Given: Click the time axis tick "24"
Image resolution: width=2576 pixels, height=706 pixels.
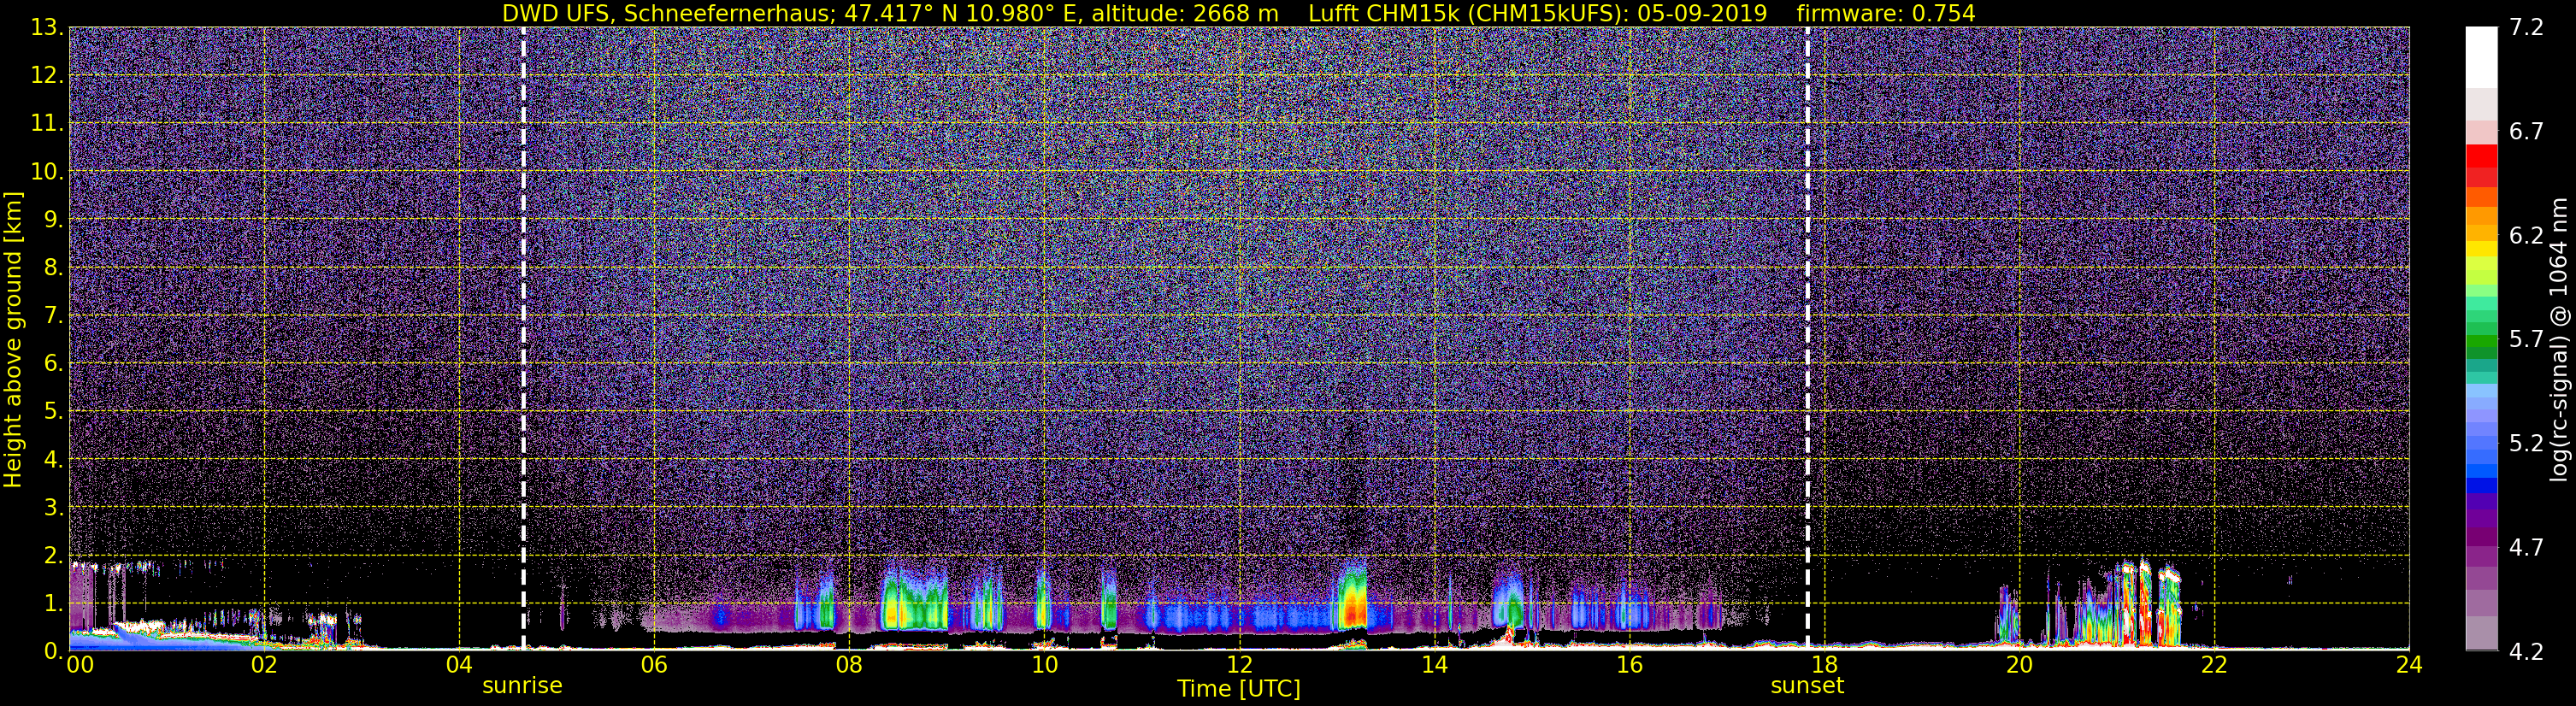Looking at the screenshot, I should coord(2409,665).
